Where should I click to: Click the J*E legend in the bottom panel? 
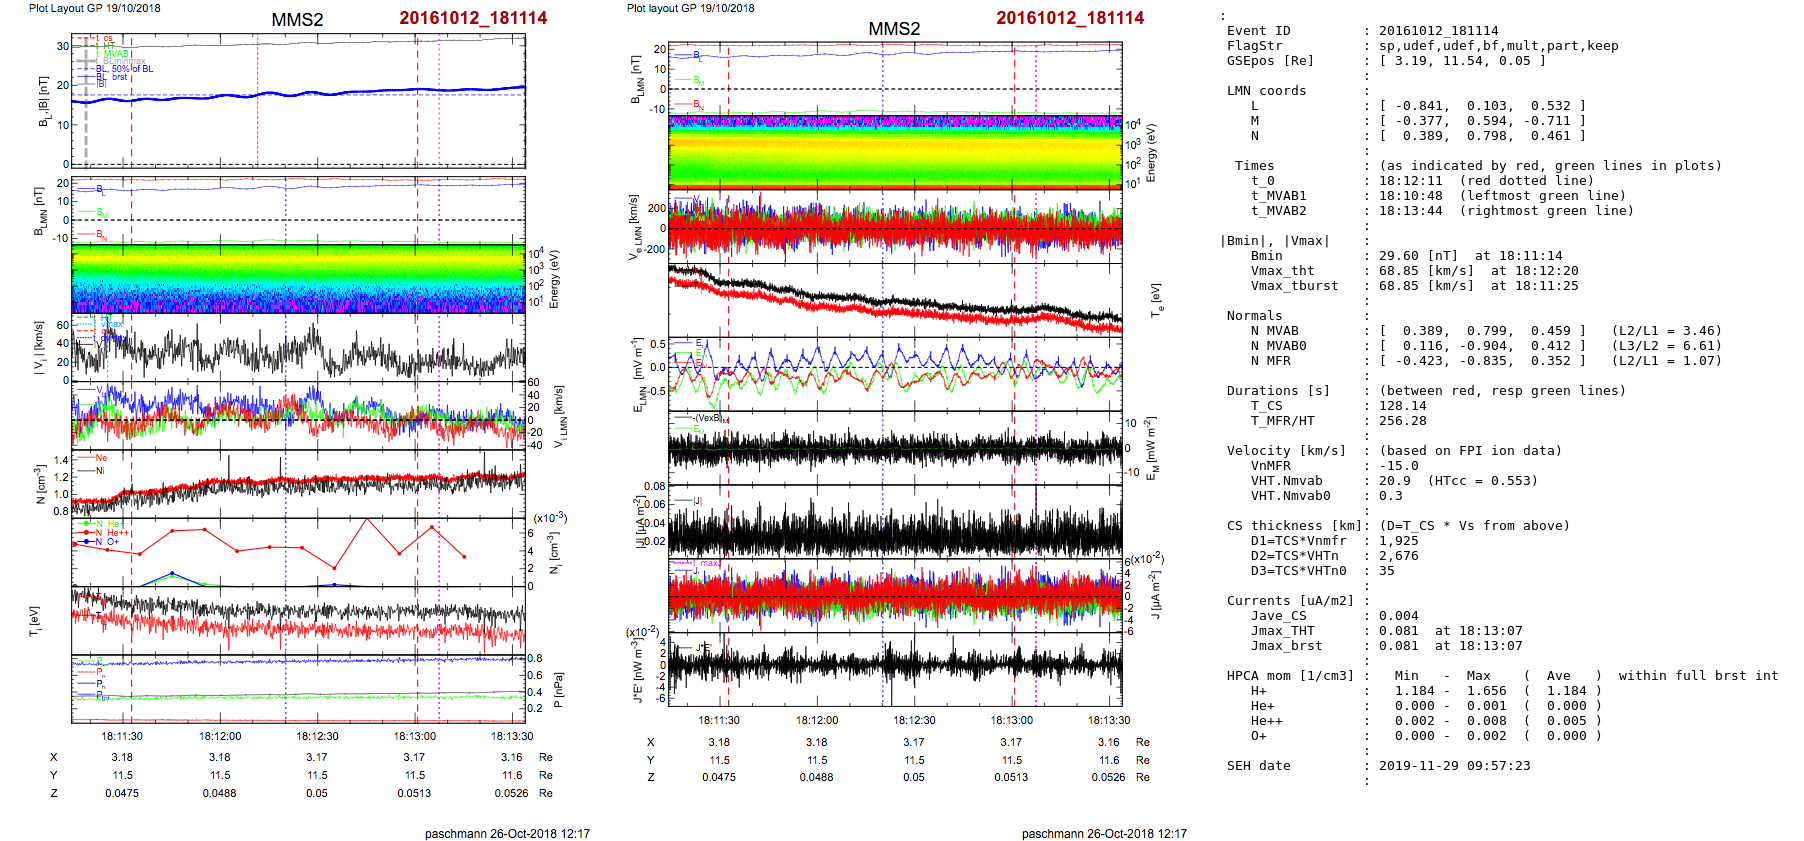click(700, 648)
